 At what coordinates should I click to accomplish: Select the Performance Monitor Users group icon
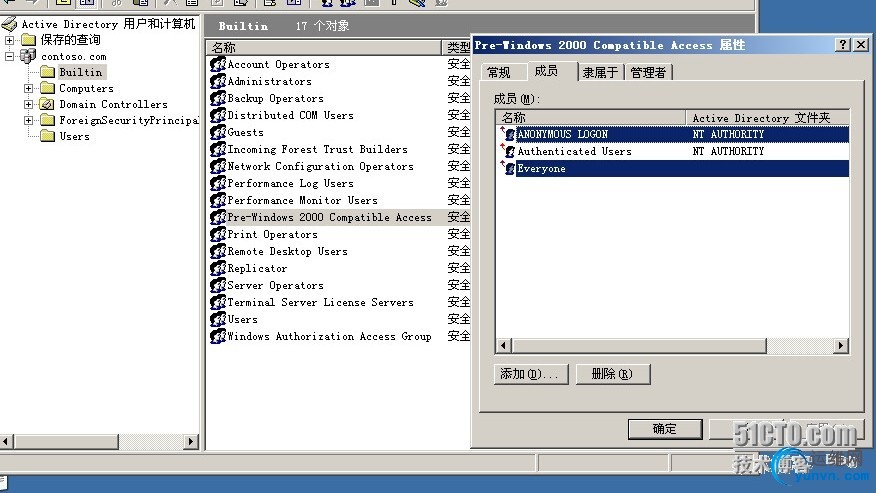[218, 200]
